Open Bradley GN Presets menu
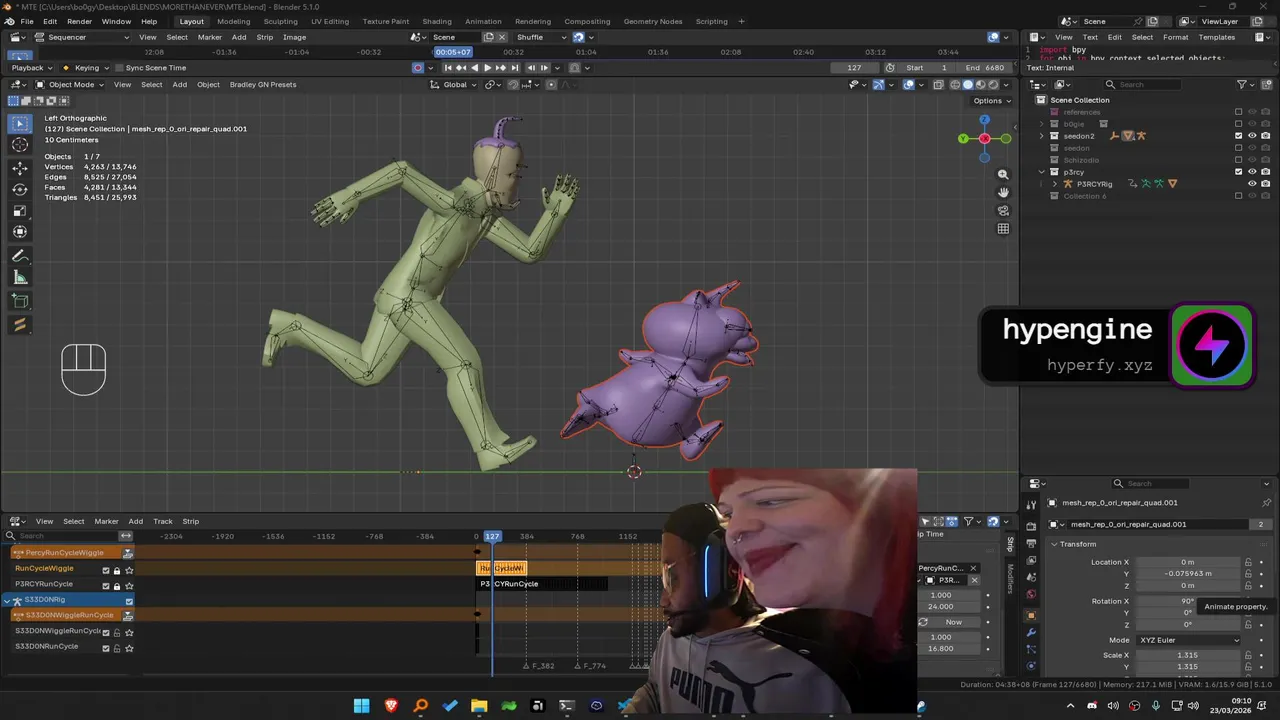 pyautogui.click(x=263, y=84)
